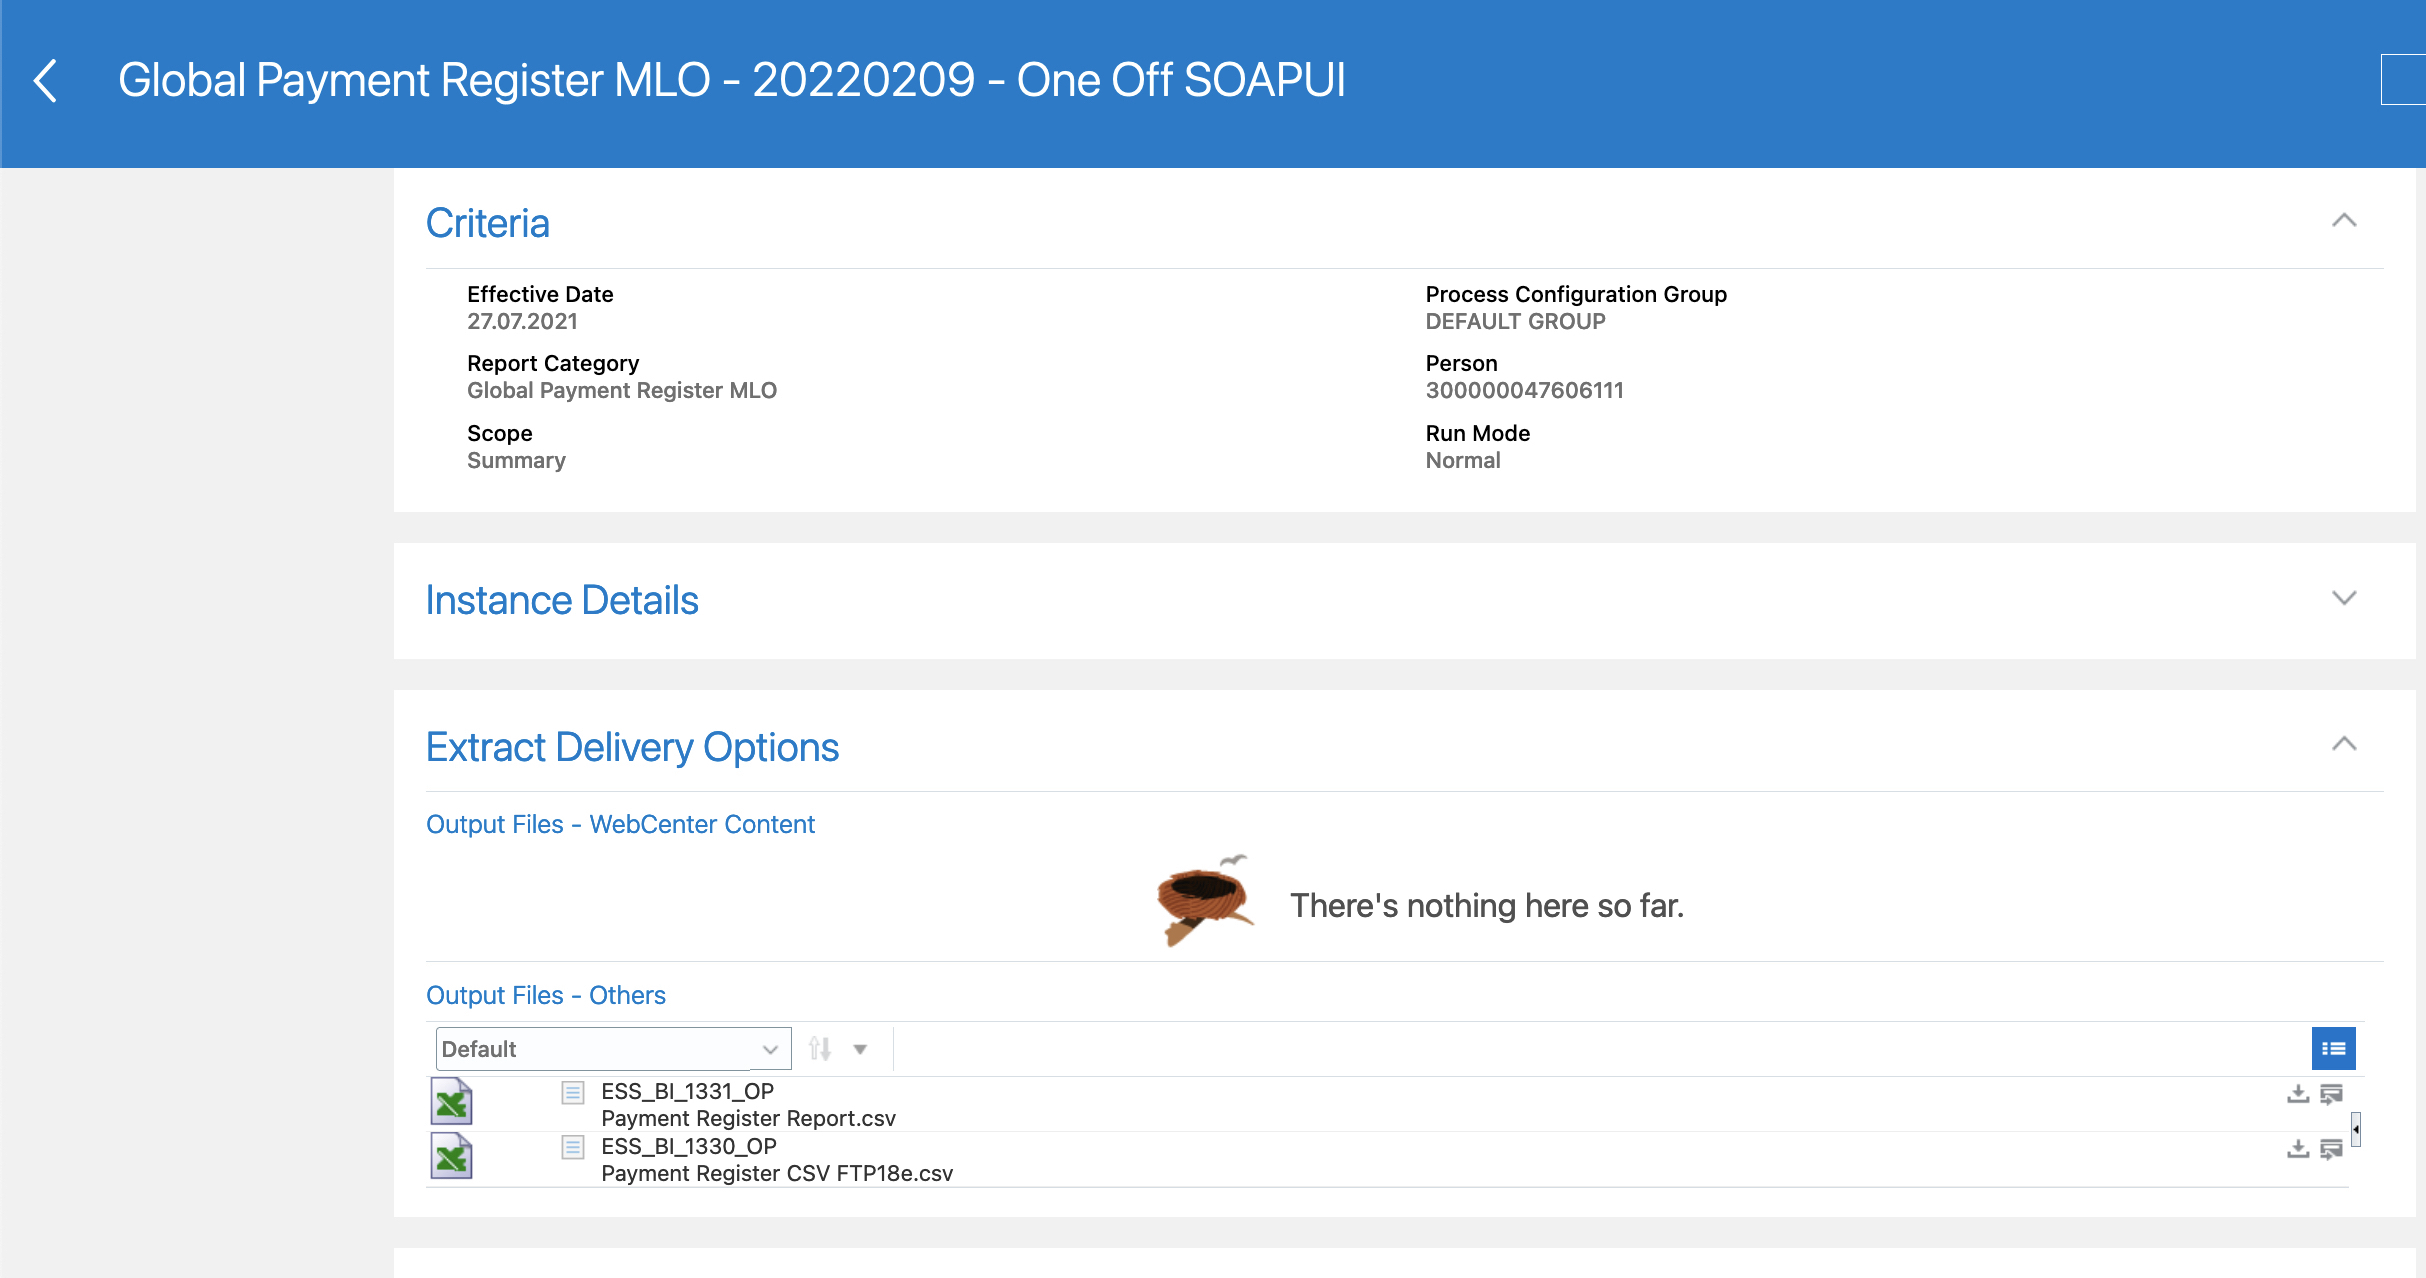
Task: Download the Payment Register Report.csv file
Action: coord(2298,1093)
